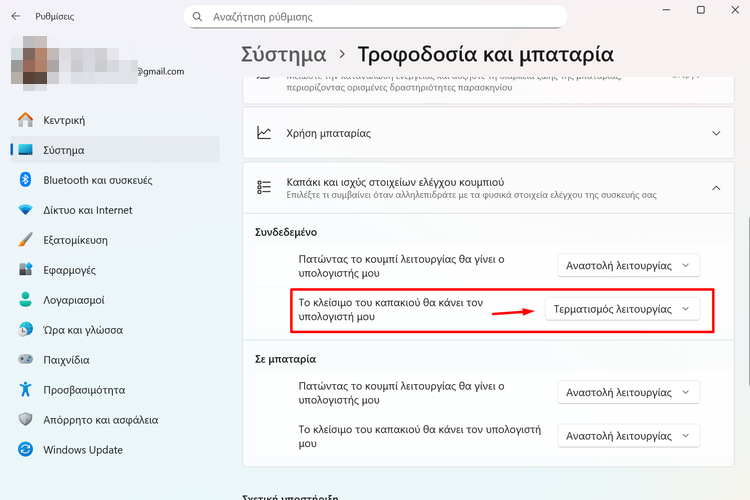
Task: Click the Εξατομίκευση paintbrush icon
Action: coord(25,240)
